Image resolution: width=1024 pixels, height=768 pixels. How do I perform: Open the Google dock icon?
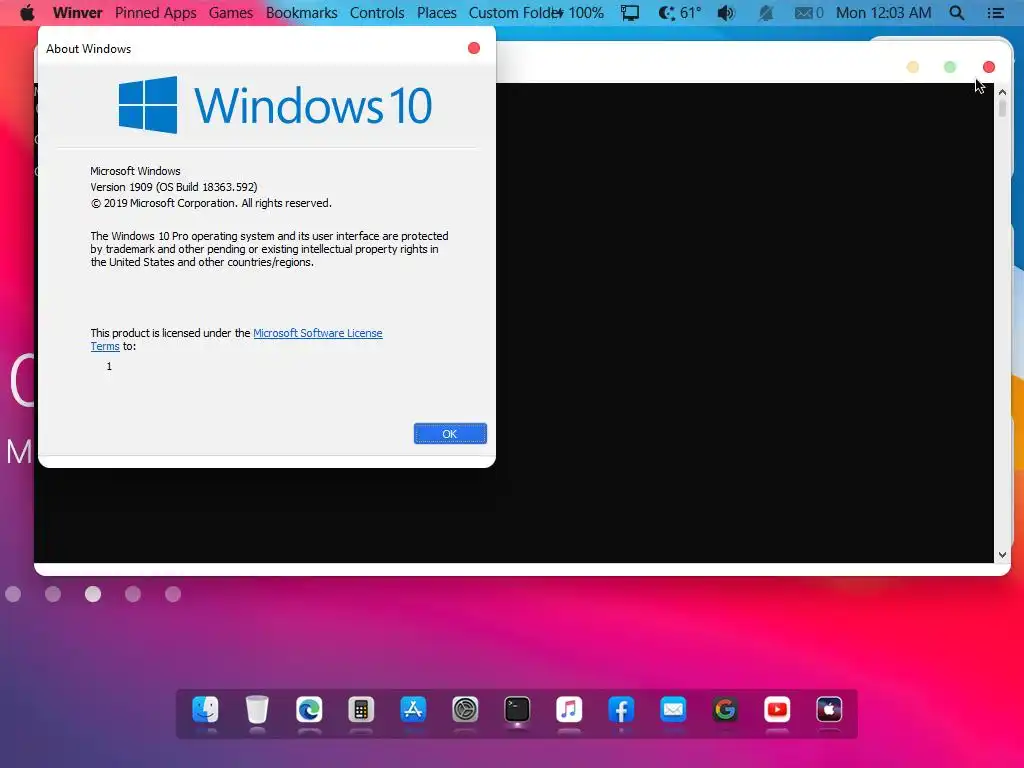point(725,710)
